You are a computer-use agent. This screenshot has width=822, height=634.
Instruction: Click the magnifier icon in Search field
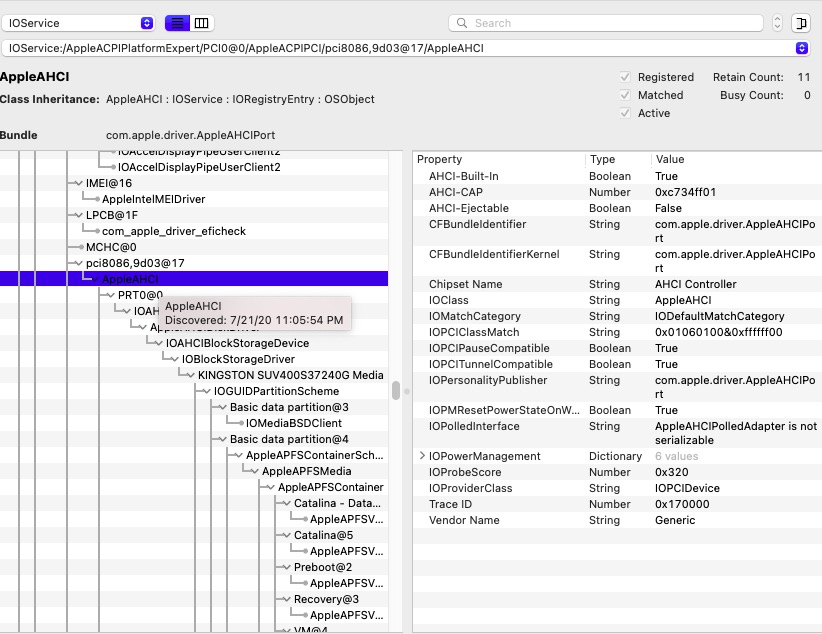pyautogui.click(x=462, y=23)
